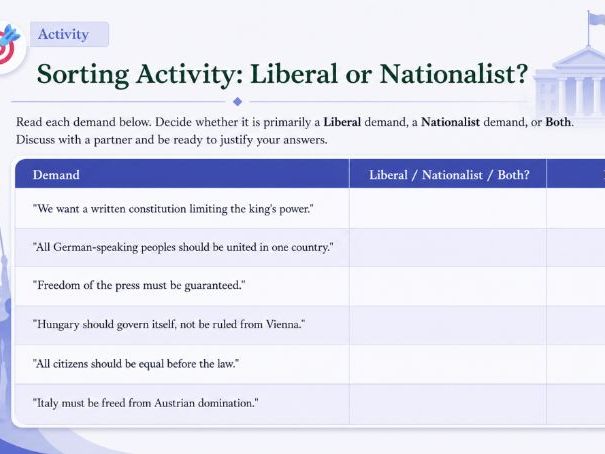Click answer cell for Hungary row
This screenshot has width=605, height=454.
[448, 325]
